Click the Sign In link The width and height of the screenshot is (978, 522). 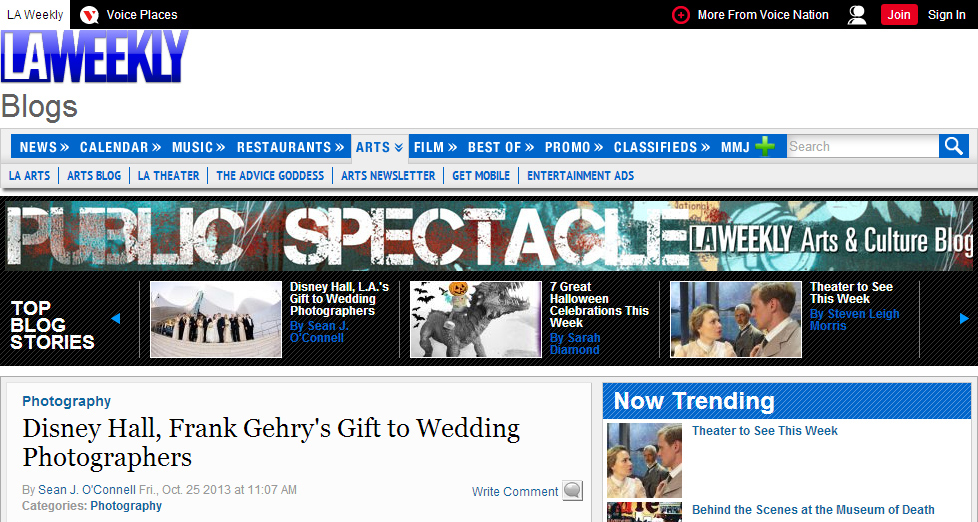click(946, 14)
